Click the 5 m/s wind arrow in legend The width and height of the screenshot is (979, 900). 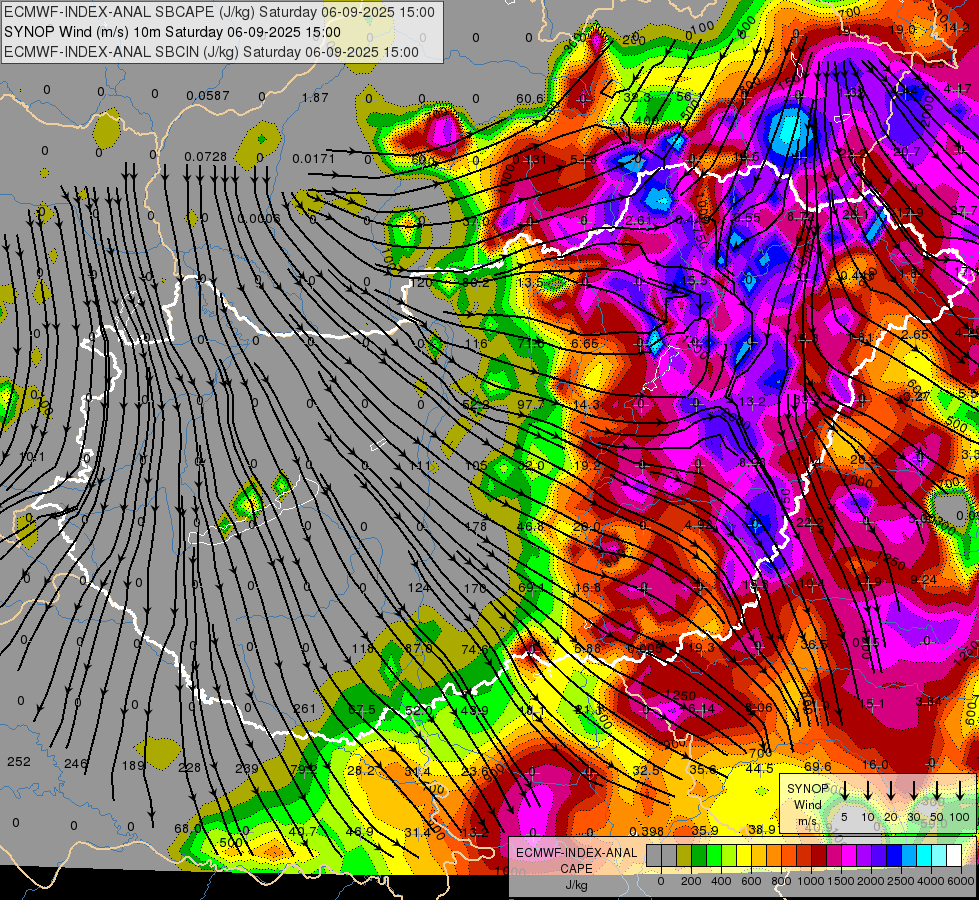[x=845, y=790]
